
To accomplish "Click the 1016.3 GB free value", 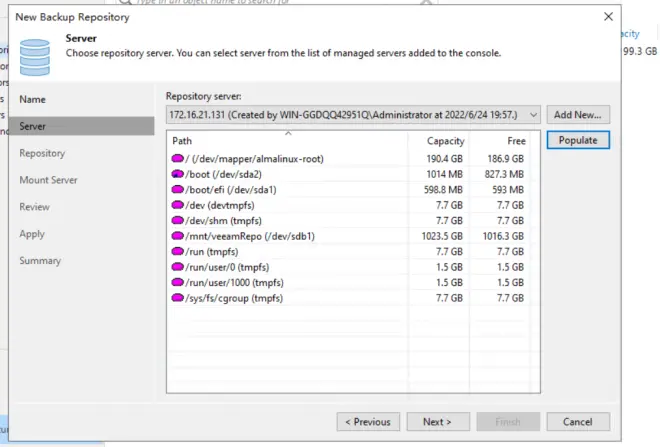I will pos(503,236).
